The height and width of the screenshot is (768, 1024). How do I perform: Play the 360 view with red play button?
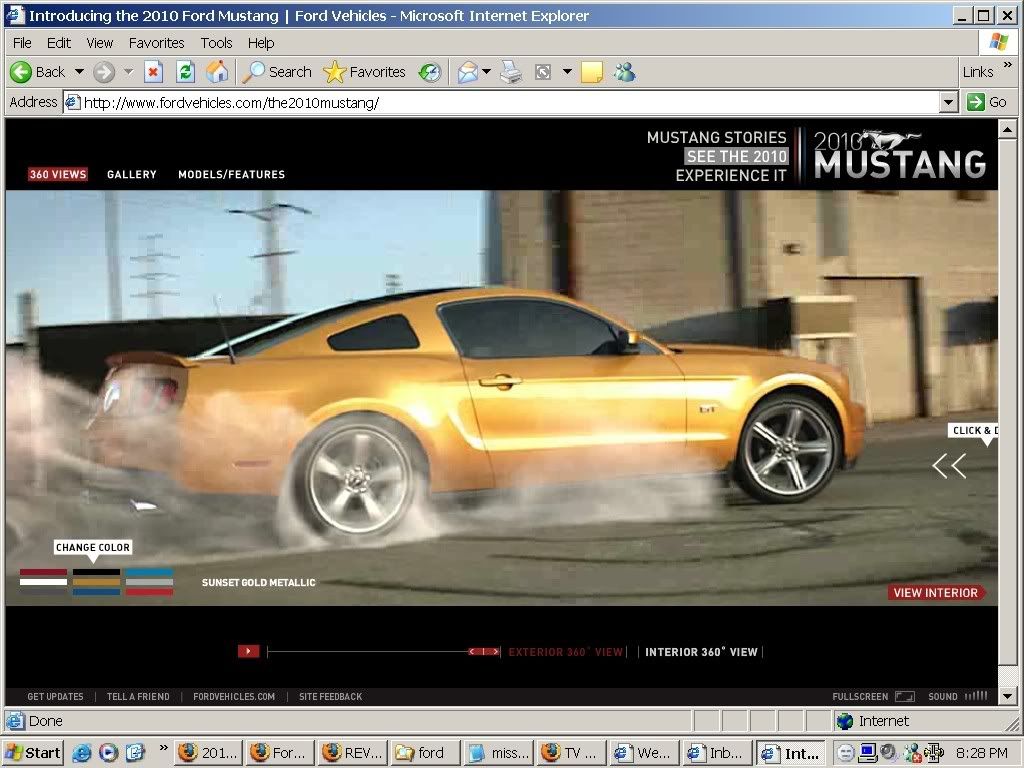tap(248, 651)
